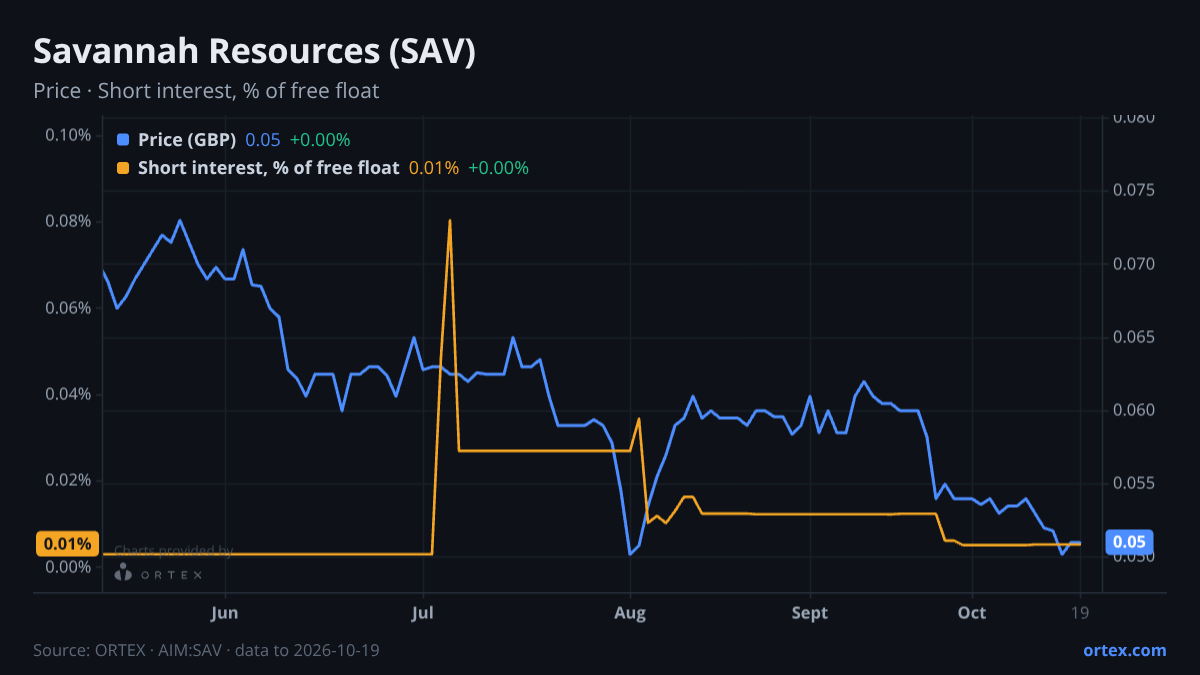Click the blue 0.05 price value in the legend
1200x675 pixels.
(x=263, y=140)
